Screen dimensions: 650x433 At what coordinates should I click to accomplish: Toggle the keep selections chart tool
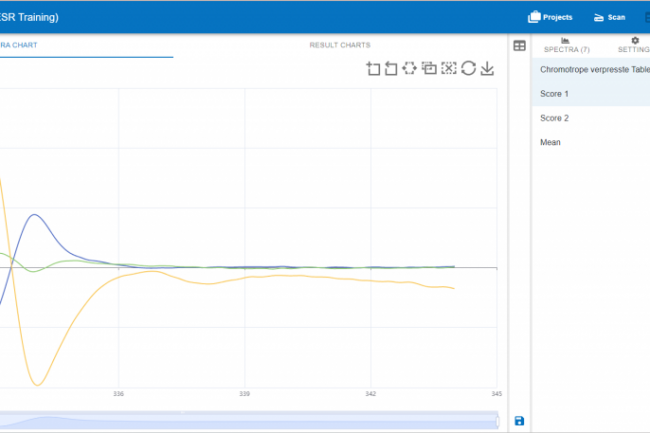pos(429,68)
